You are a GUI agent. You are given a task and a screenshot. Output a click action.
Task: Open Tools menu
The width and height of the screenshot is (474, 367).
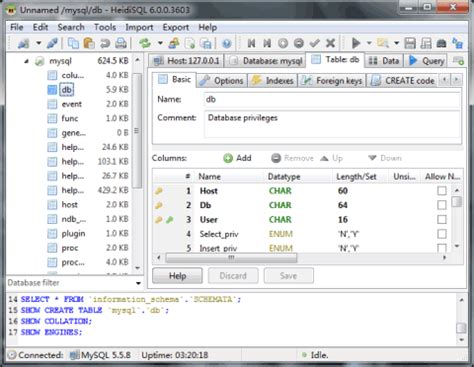pos(105,27)
